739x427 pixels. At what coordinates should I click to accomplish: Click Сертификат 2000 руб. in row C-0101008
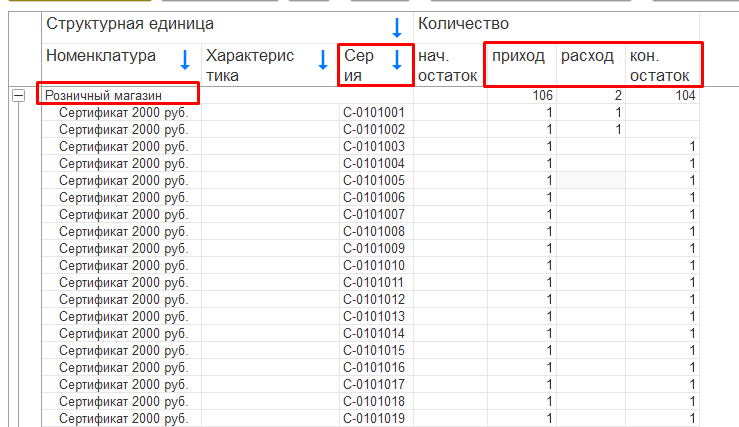[x=123, y=231]
